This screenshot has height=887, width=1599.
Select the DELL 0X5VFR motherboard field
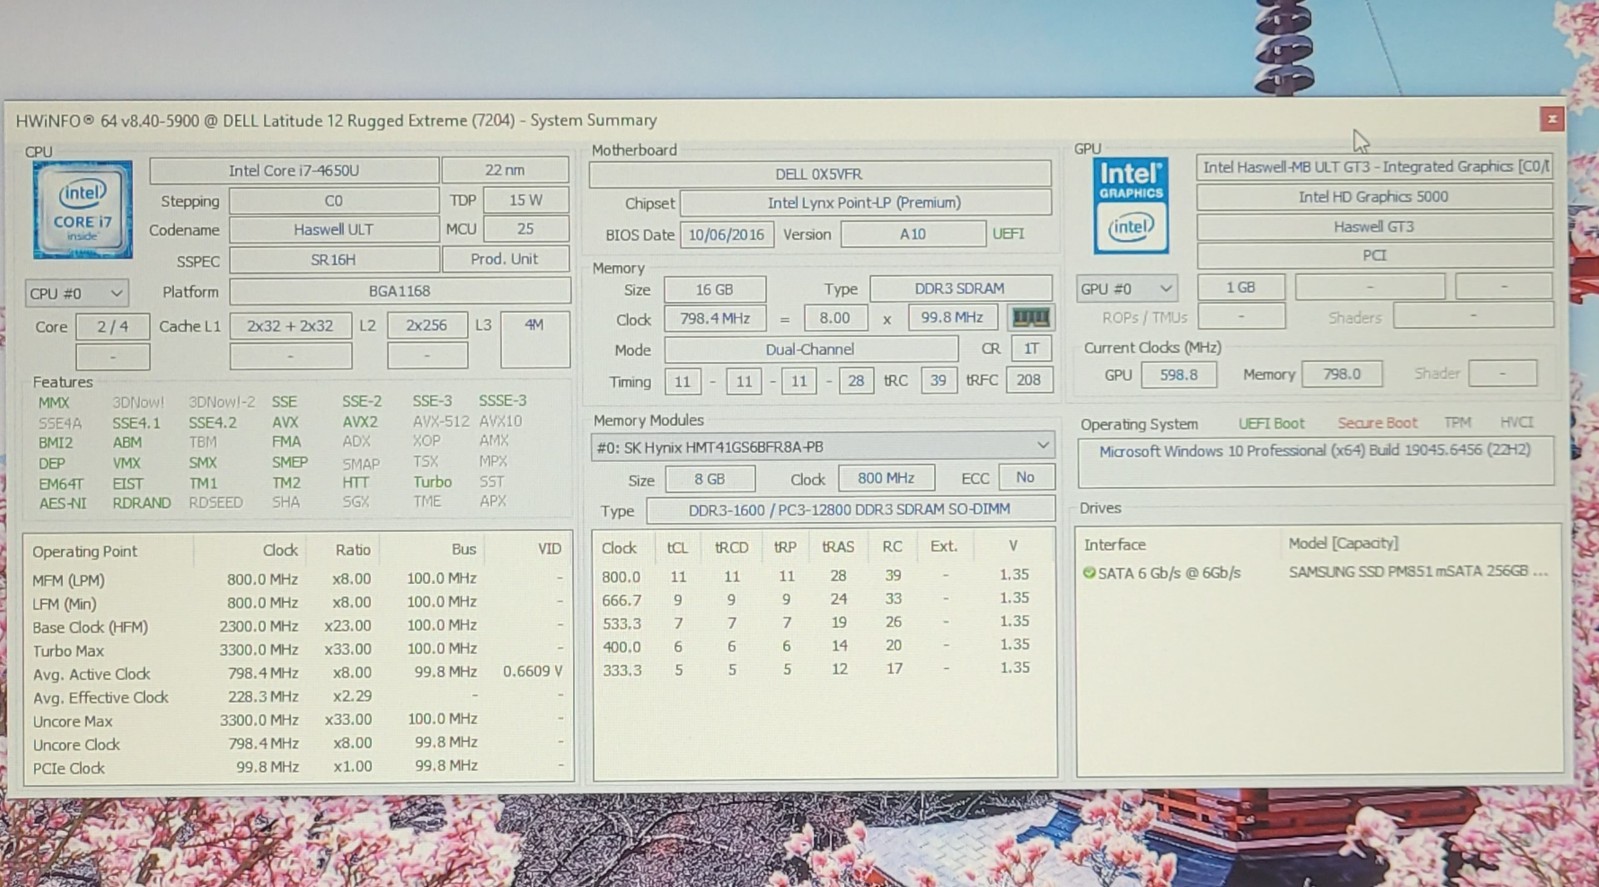coord(819,174)
